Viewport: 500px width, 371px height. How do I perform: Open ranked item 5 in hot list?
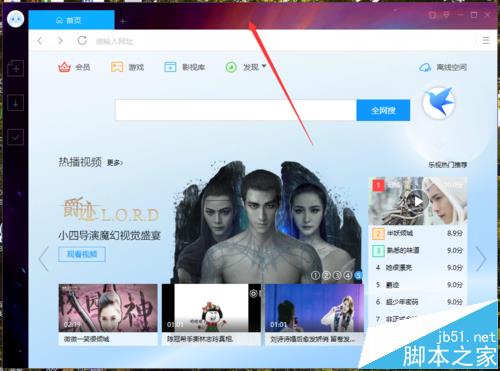click(418, 285)
